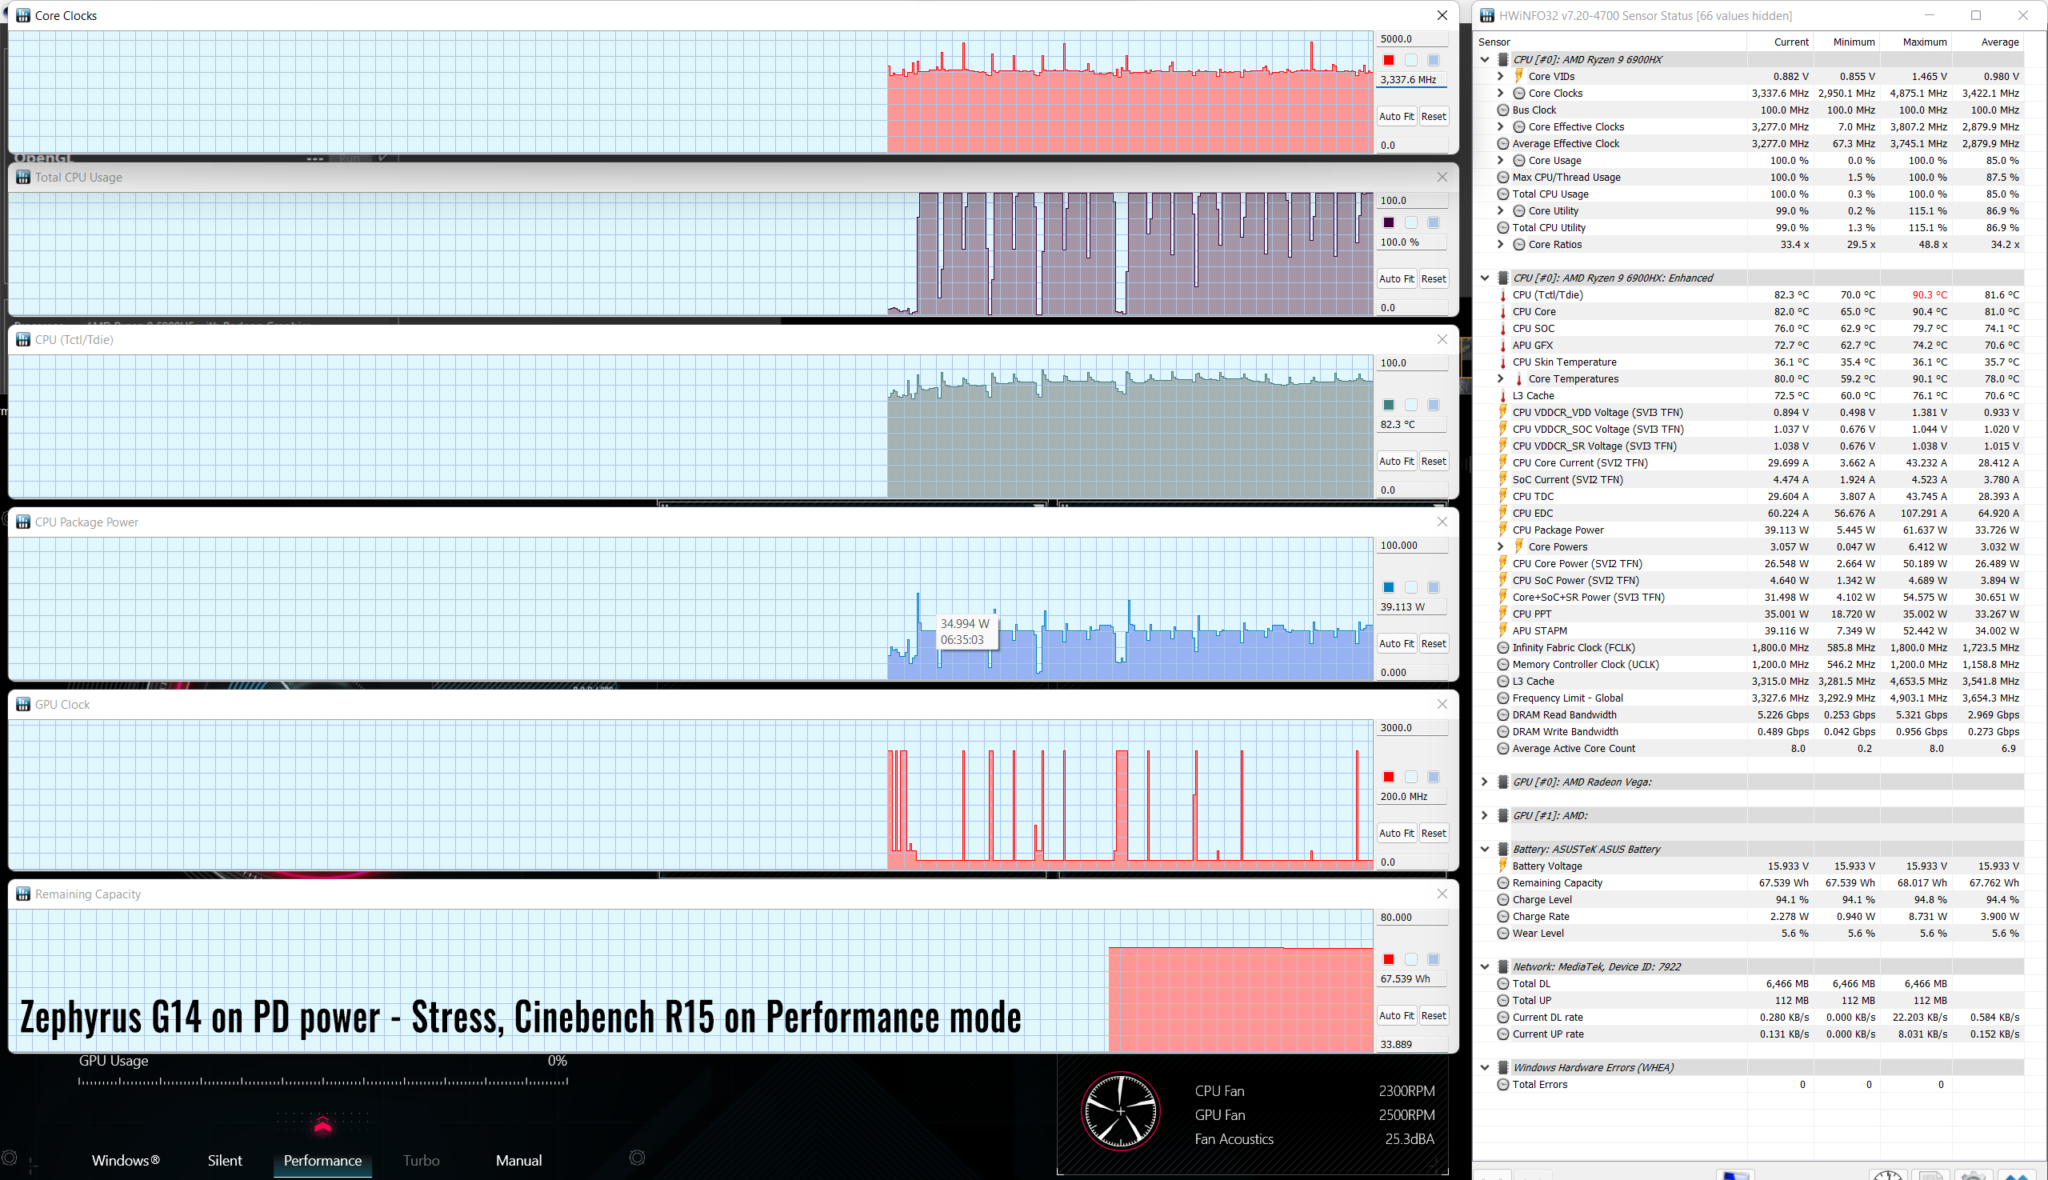
Task: Click the chip icon beside Network: MediaTek
Action: click(x=1502, y=967)
